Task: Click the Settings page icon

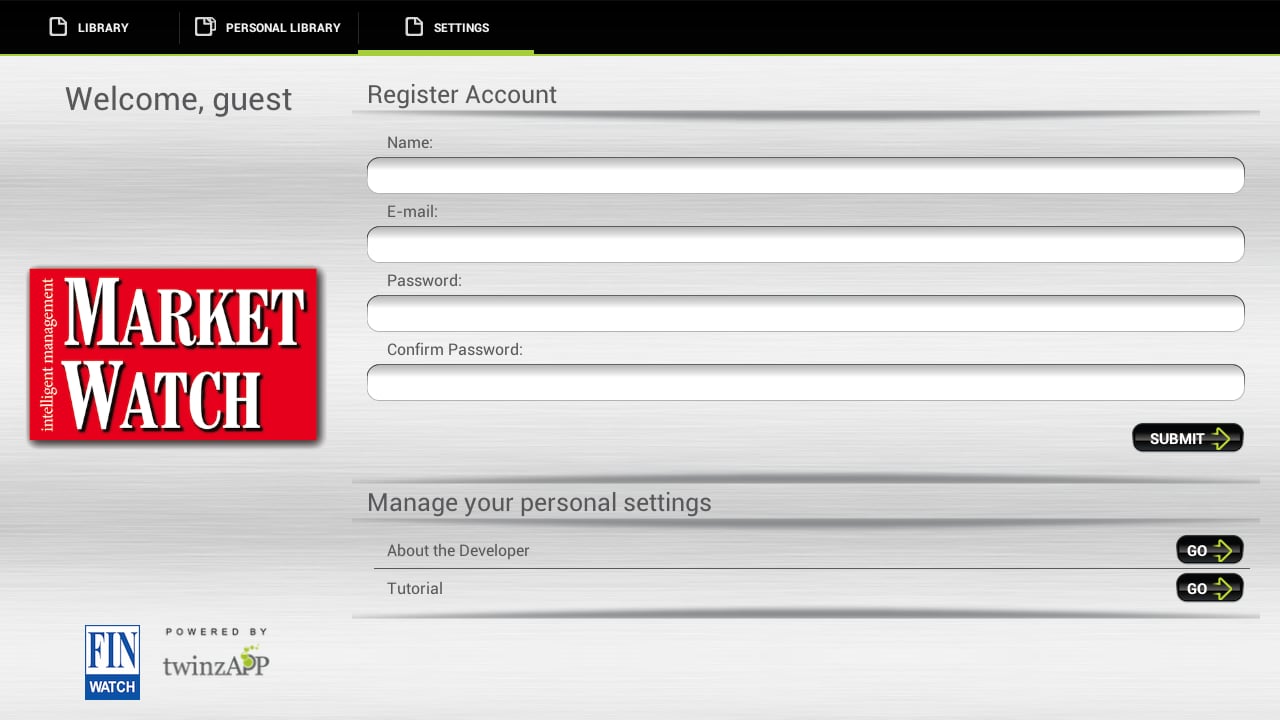Action: coord(414,27)
